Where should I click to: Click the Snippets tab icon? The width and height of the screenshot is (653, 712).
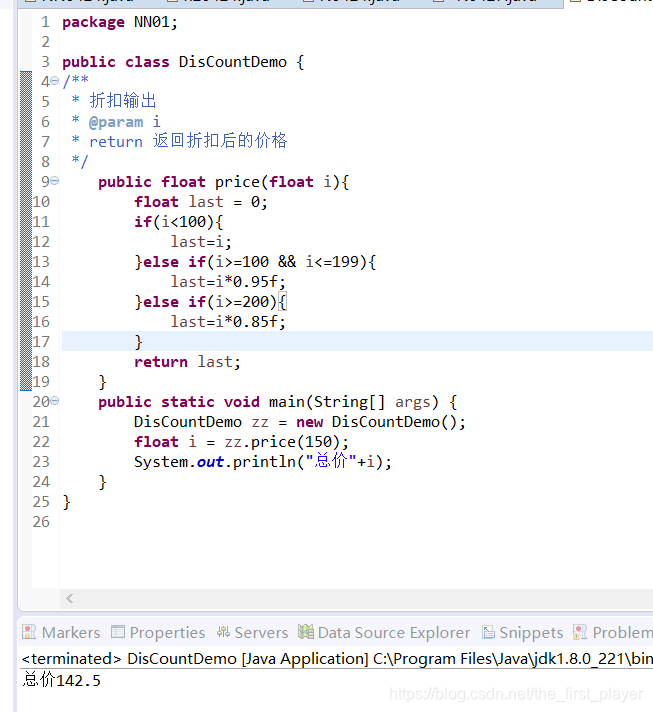(x=488, y=632)
